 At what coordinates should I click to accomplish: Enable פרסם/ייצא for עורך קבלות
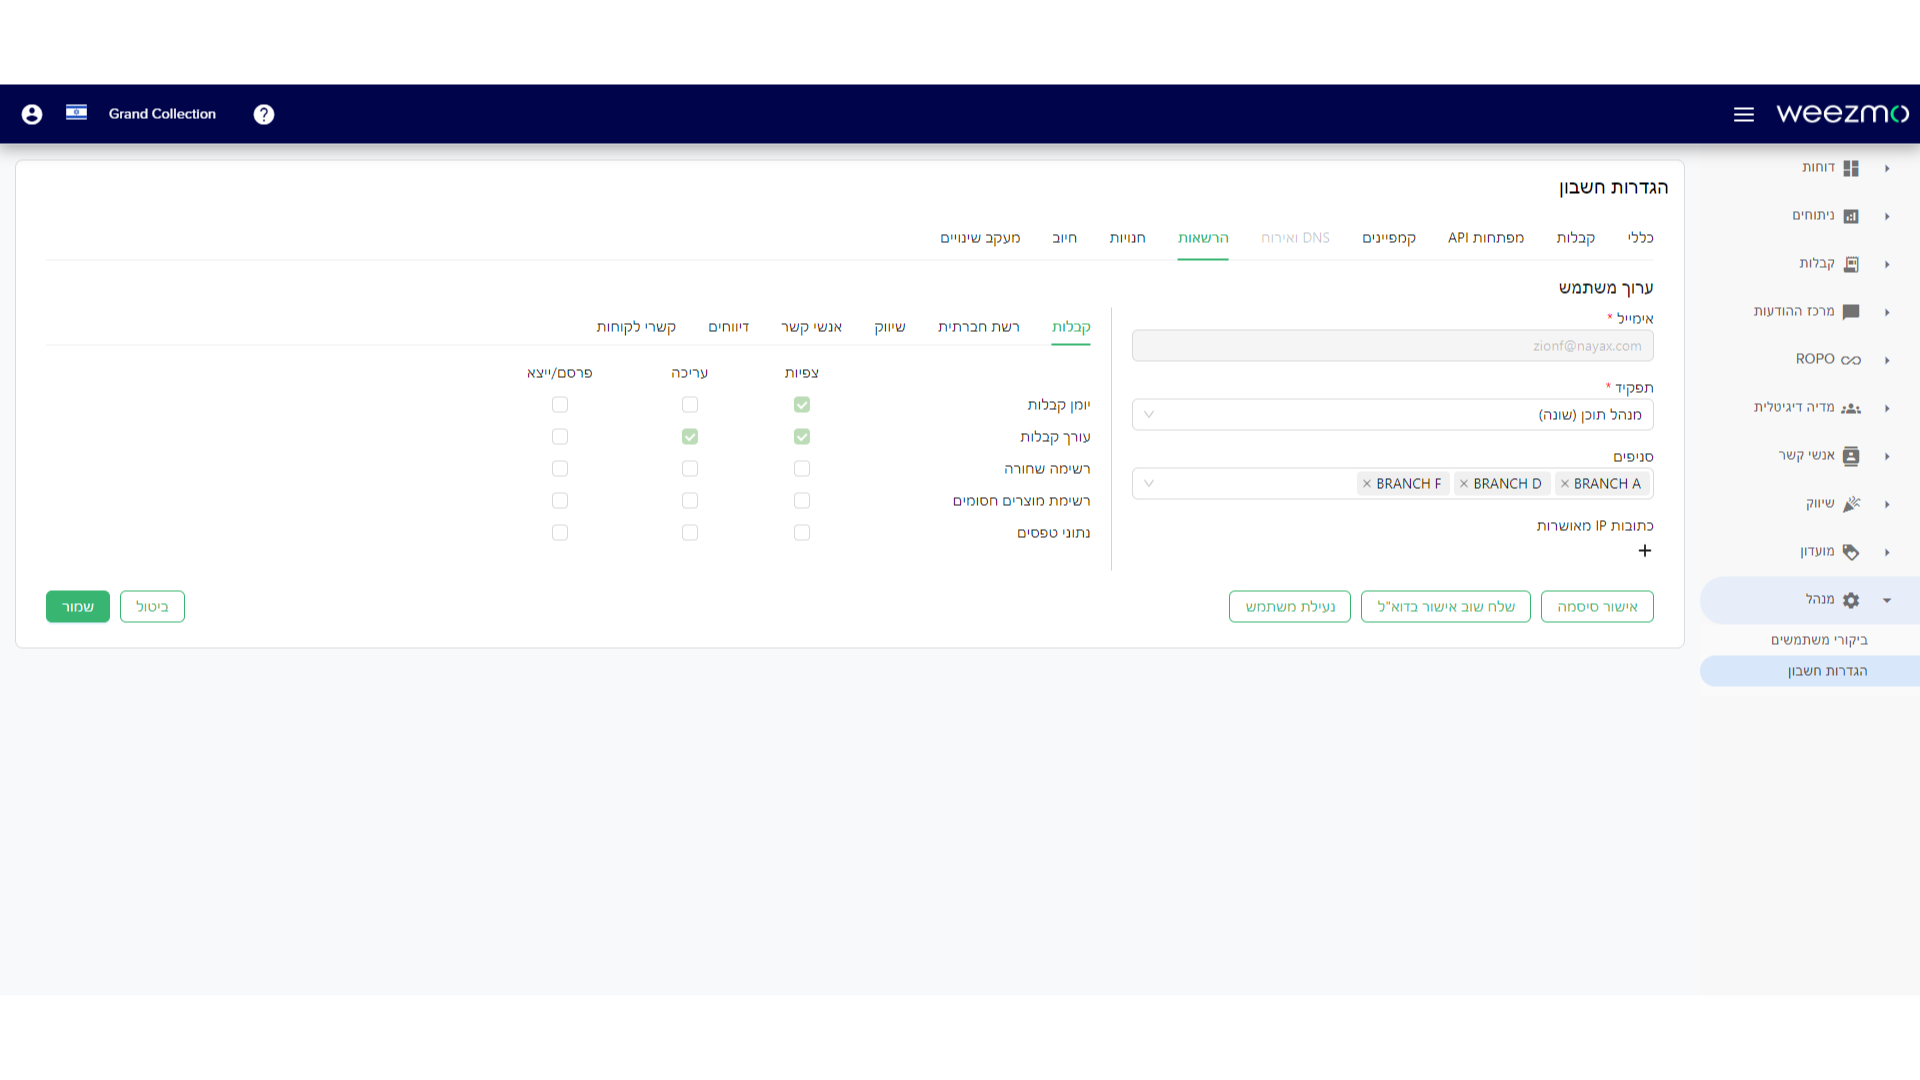(560, 437)
